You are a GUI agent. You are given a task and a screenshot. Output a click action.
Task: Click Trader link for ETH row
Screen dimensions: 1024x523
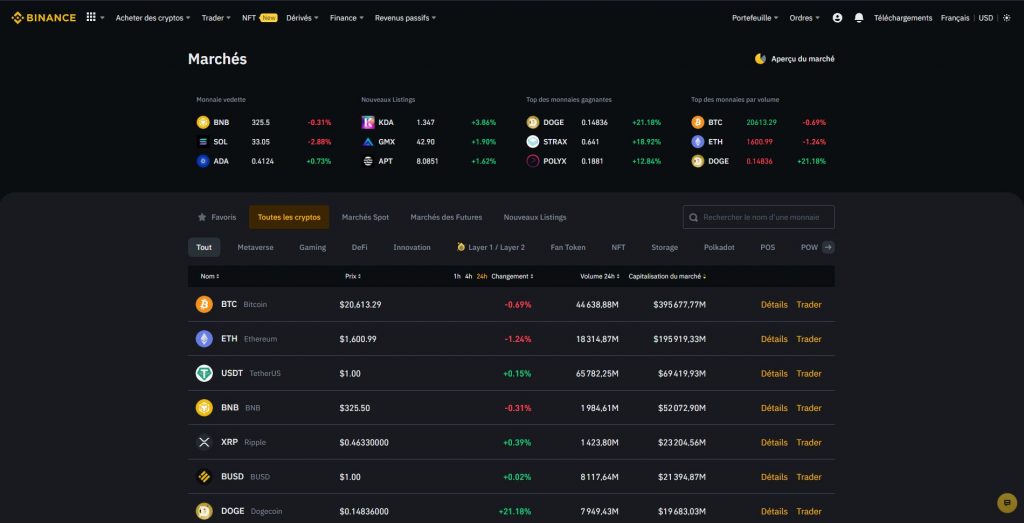[808, 339]
